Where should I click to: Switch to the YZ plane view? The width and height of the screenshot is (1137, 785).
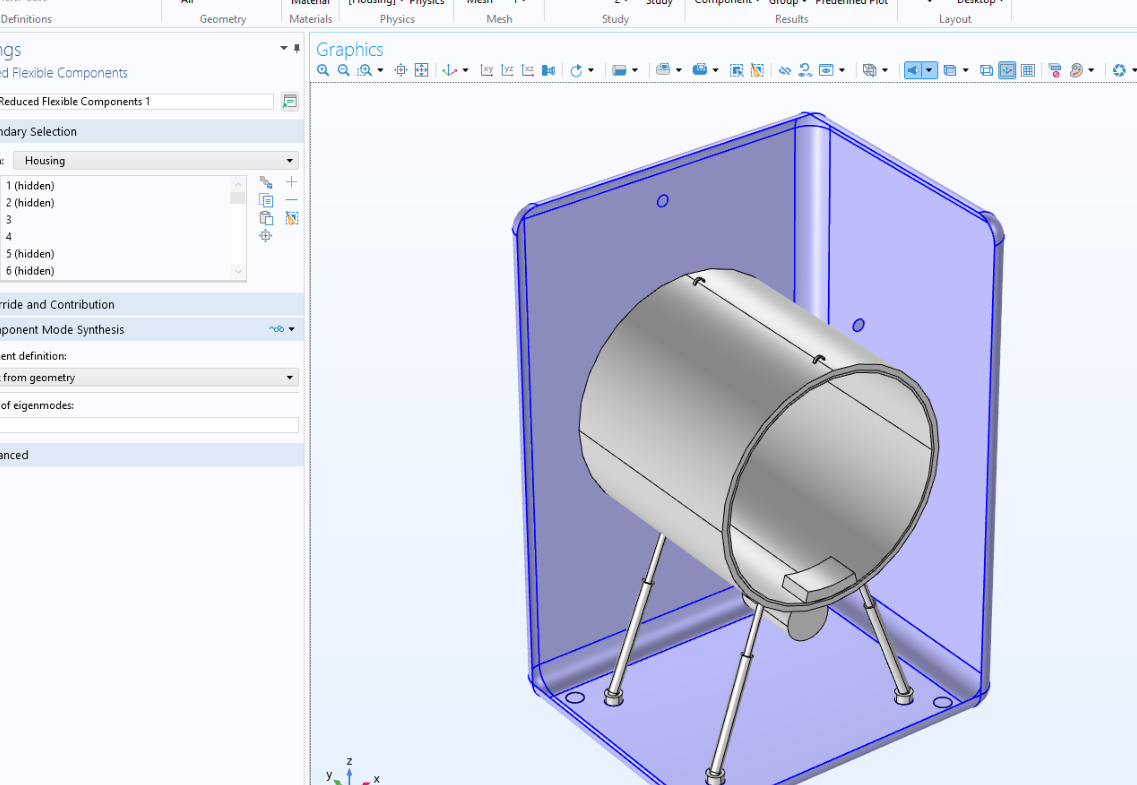(507, 70)
